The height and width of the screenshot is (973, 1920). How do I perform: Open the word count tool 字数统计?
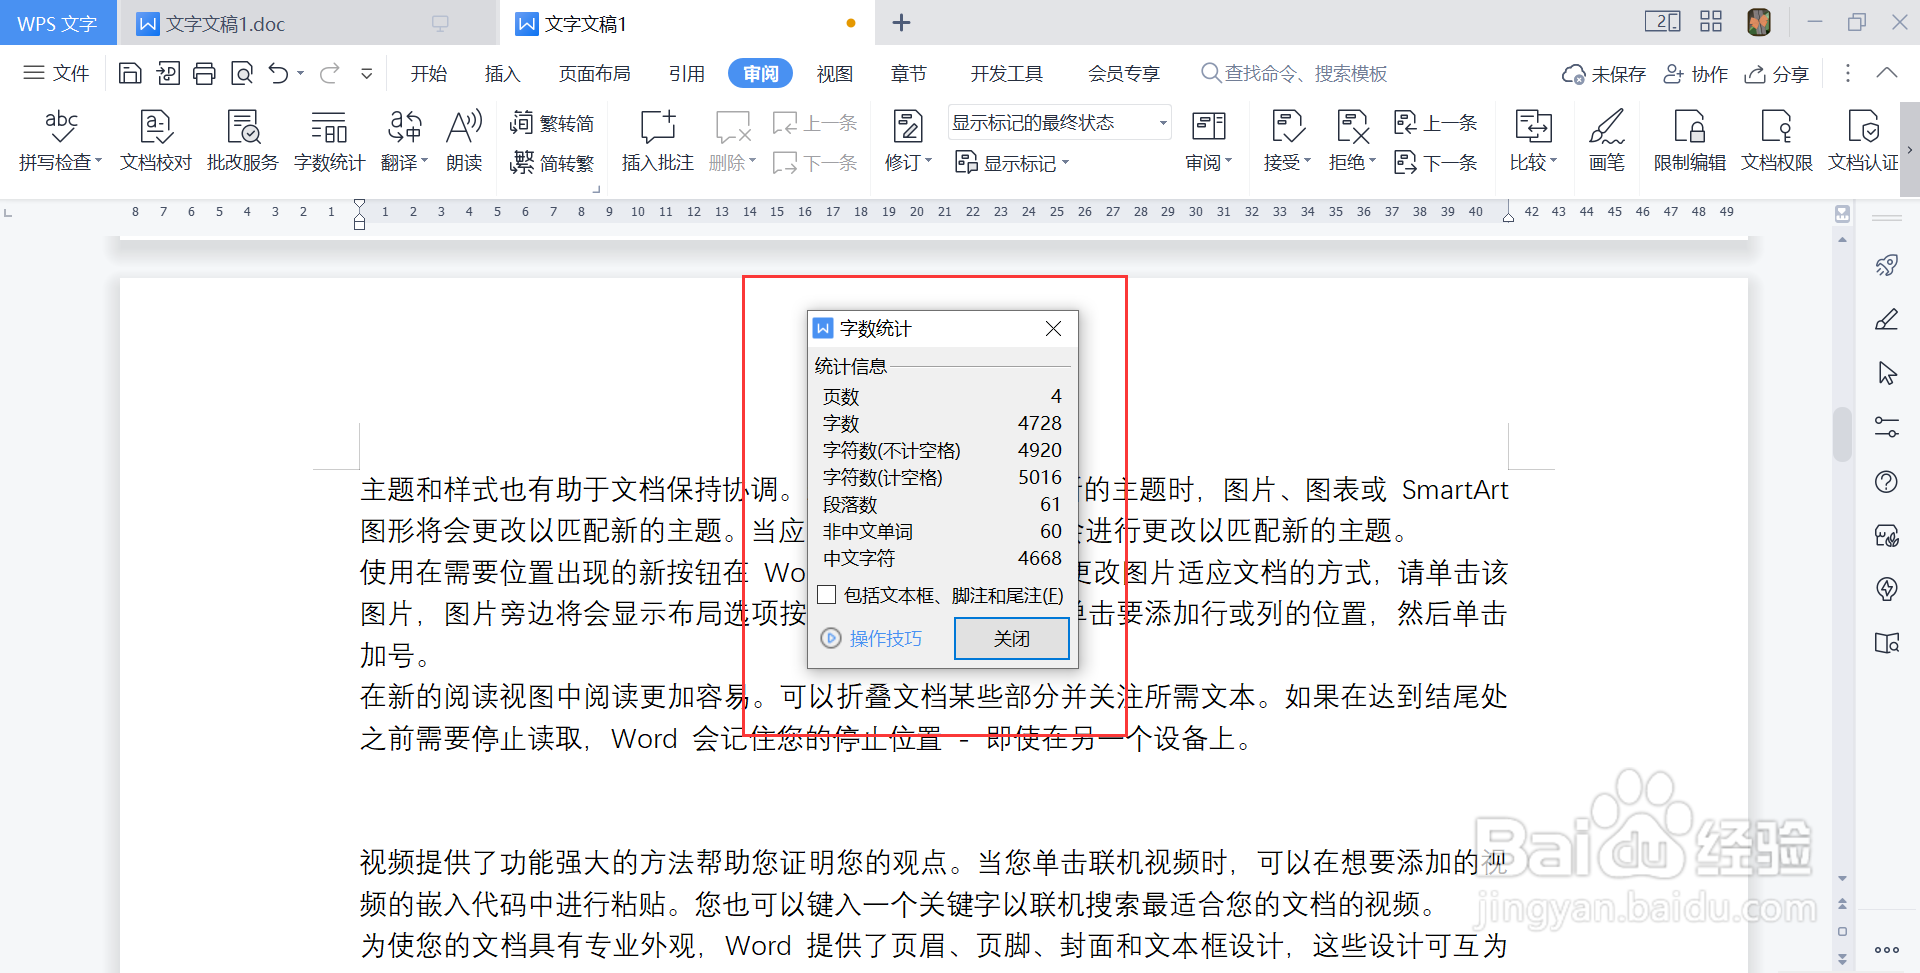(x=329, y=140)
